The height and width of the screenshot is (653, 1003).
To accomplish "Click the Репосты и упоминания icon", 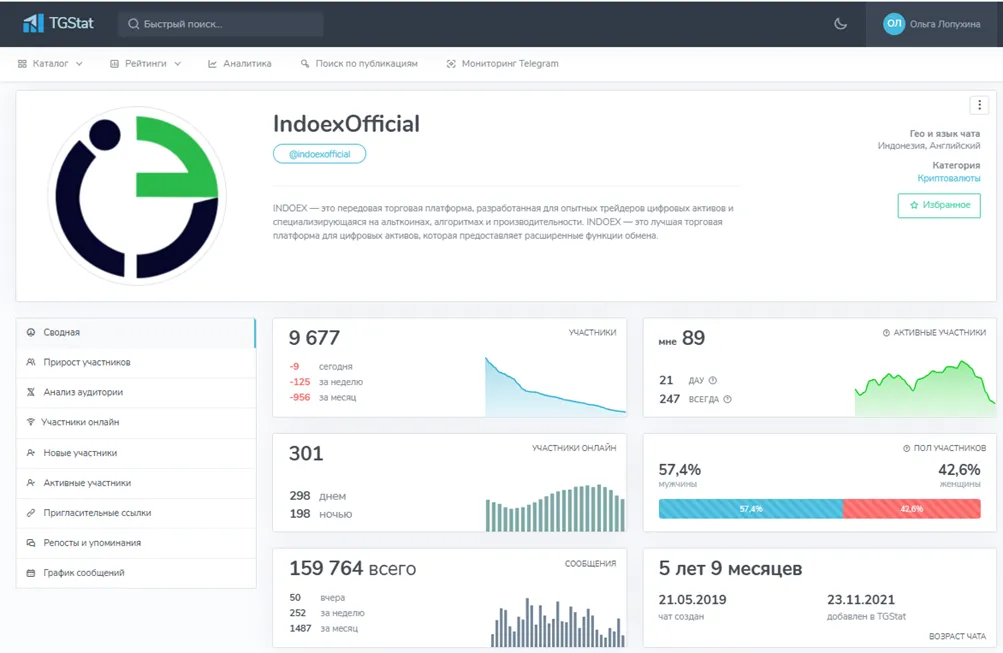I will click(31, 543).
